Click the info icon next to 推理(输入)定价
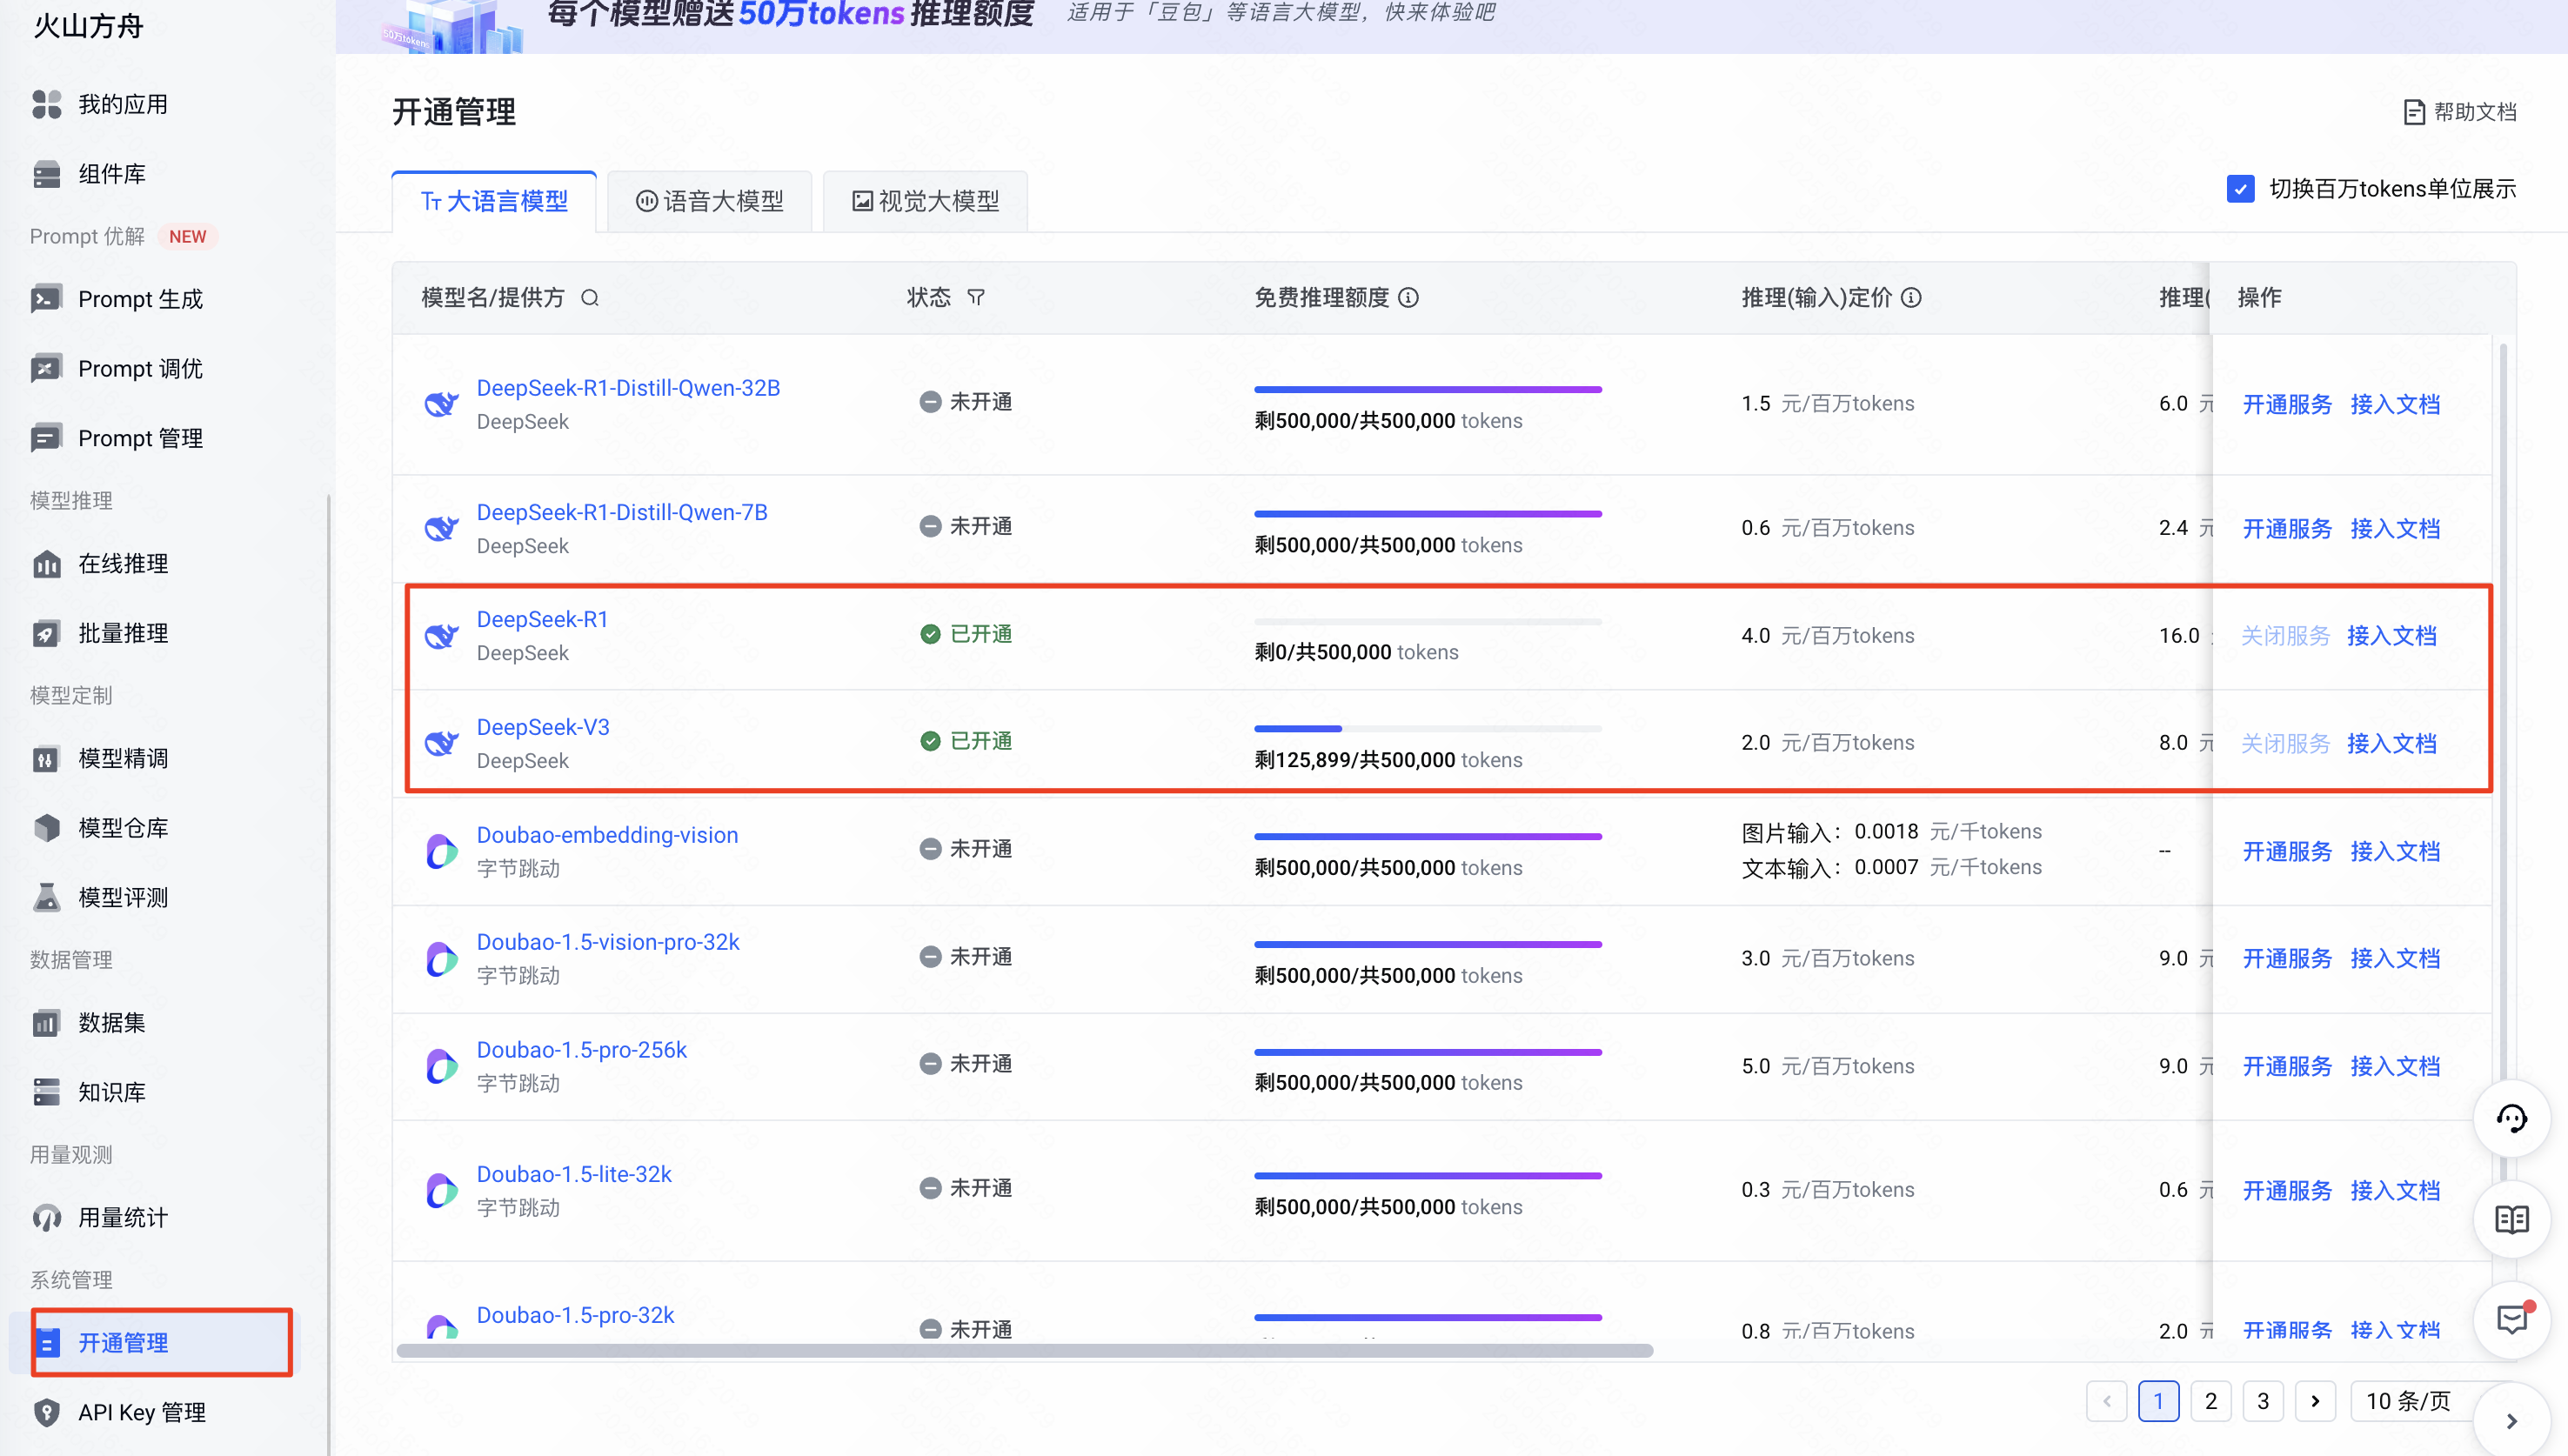The height and width of the screenshot is (1456, 2568). 1911,298
